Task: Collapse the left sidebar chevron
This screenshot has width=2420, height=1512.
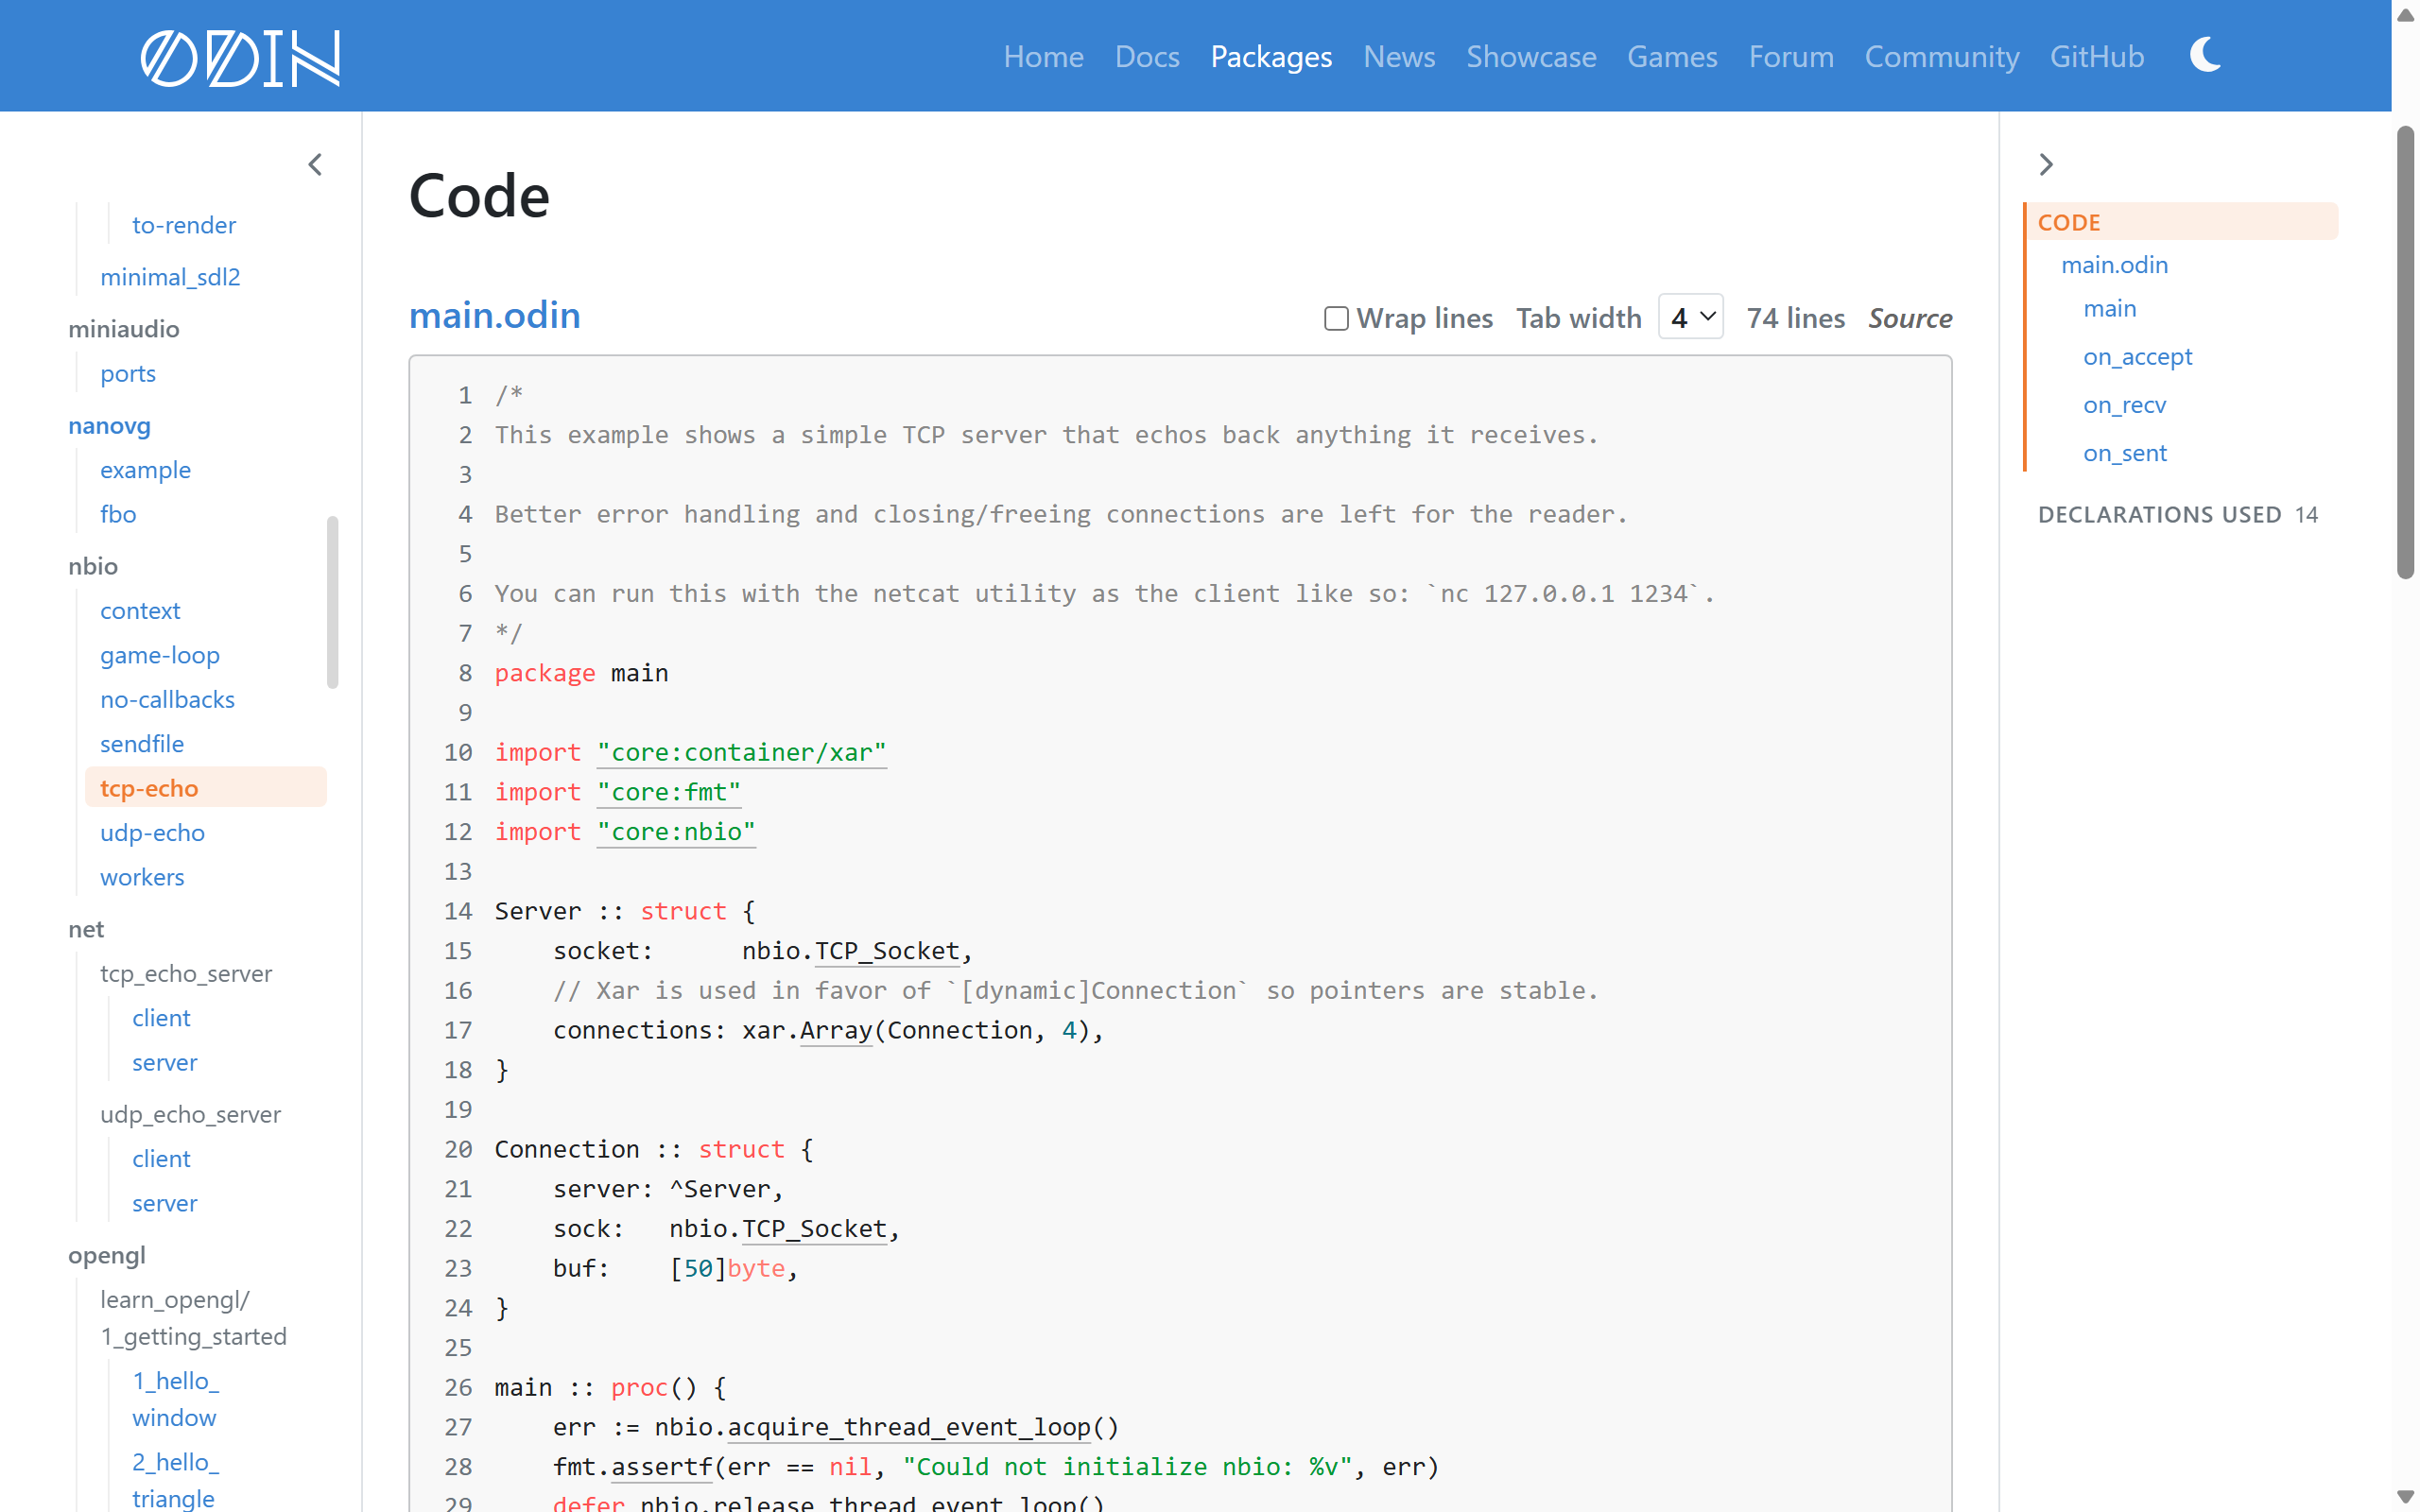Action: click(315, 164)
